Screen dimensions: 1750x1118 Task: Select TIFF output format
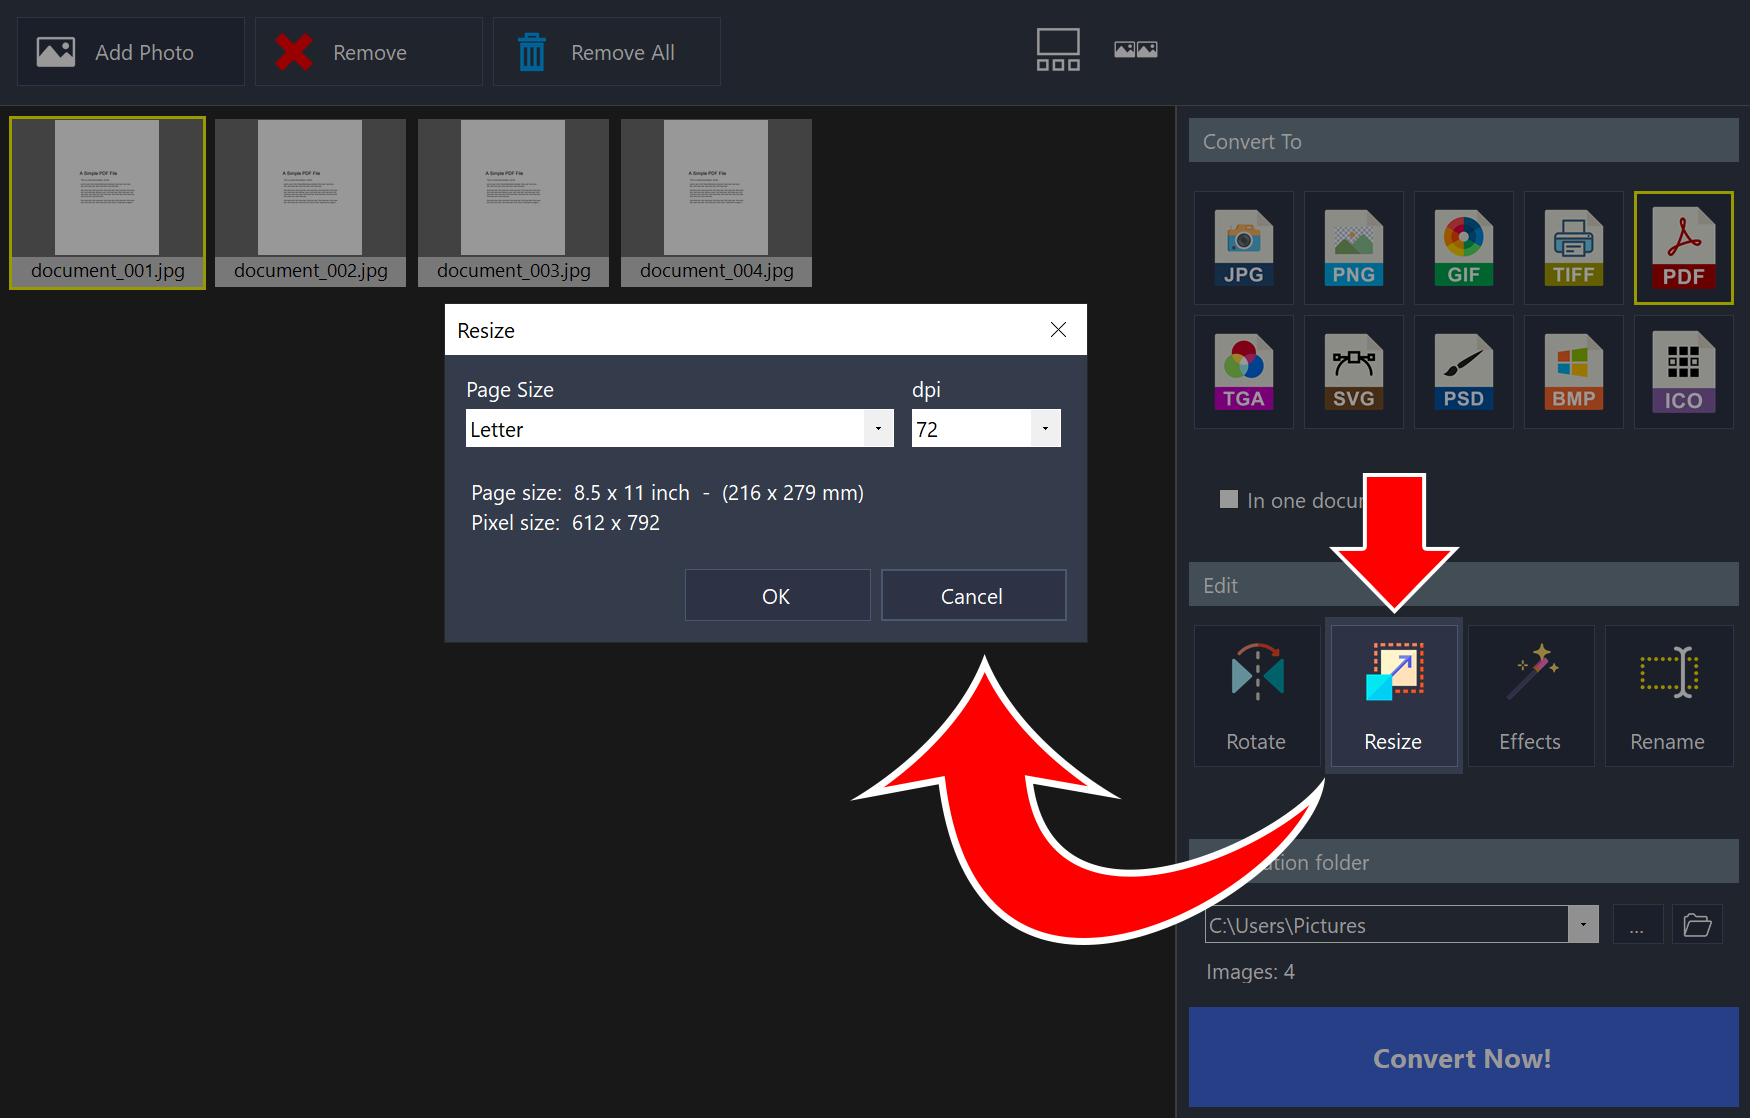pyautogui.click(x=1573, y=248)
